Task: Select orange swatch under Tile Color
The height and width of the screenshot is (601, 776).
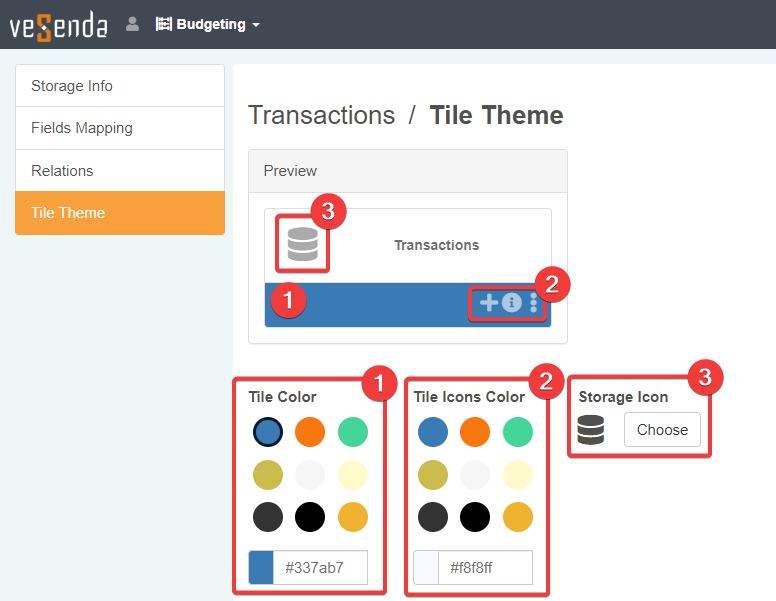Action: tap(310, 432)
